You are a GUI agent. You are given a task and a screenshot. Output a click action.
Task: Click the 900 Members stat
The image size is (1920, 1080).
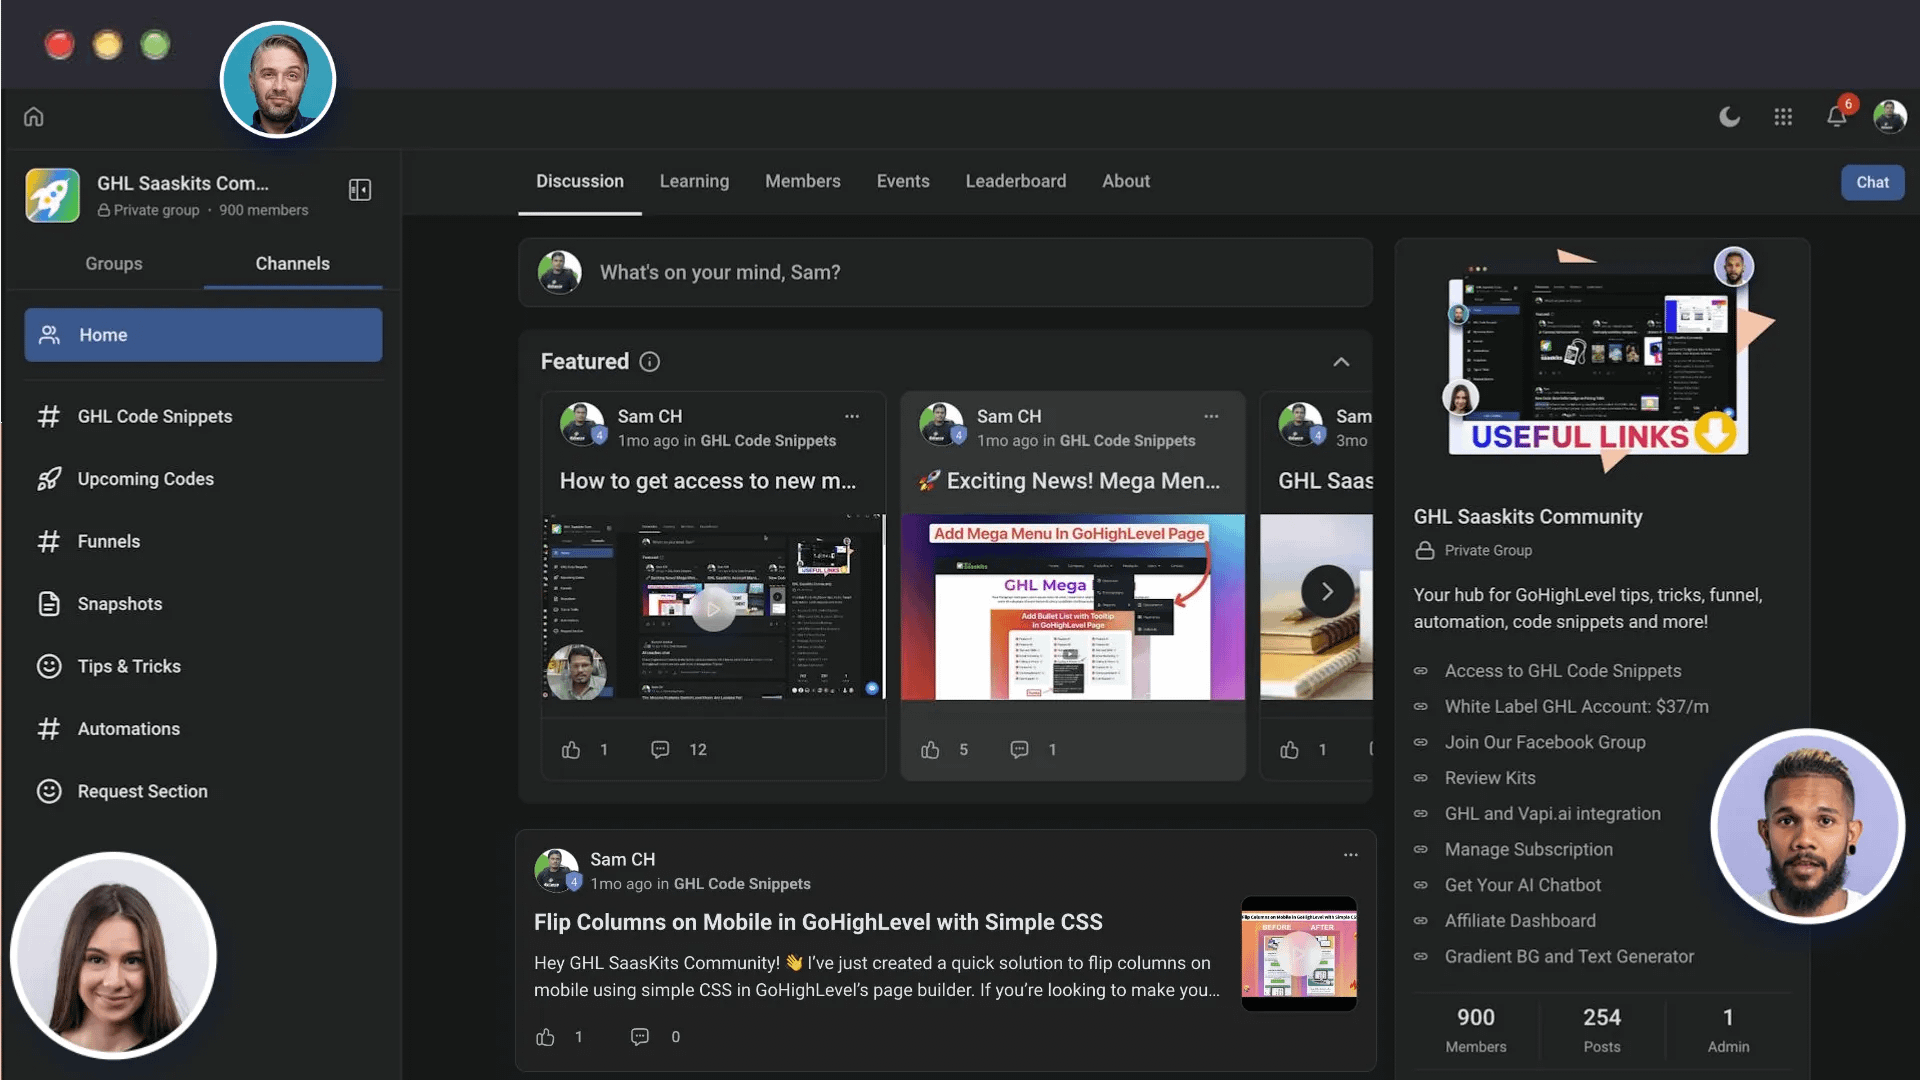point(1476,1030)
